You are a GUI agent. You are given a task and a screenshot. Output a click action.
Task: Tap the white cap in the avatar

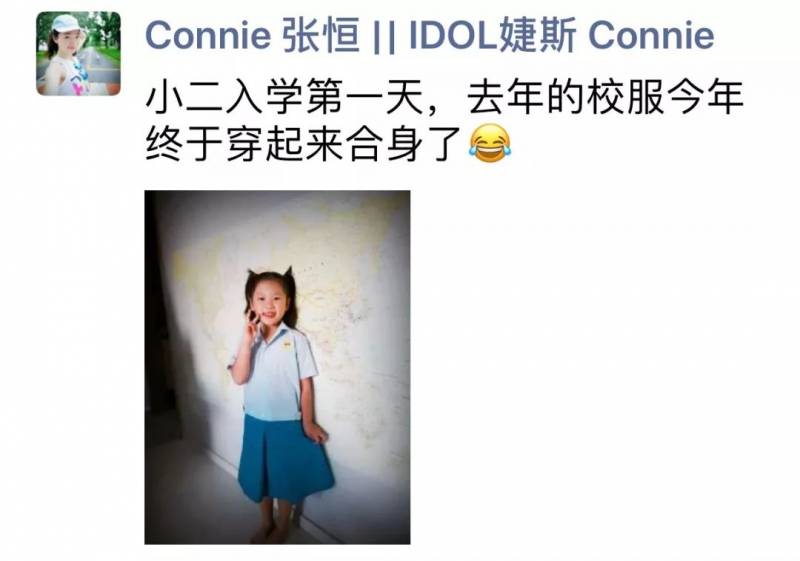click(66, 23)
